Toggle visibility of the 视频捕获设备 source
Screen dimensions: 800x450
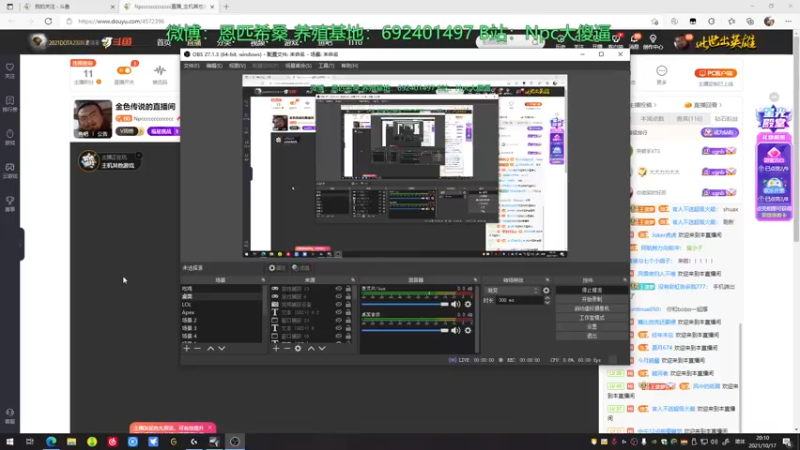tap(338, 305)
